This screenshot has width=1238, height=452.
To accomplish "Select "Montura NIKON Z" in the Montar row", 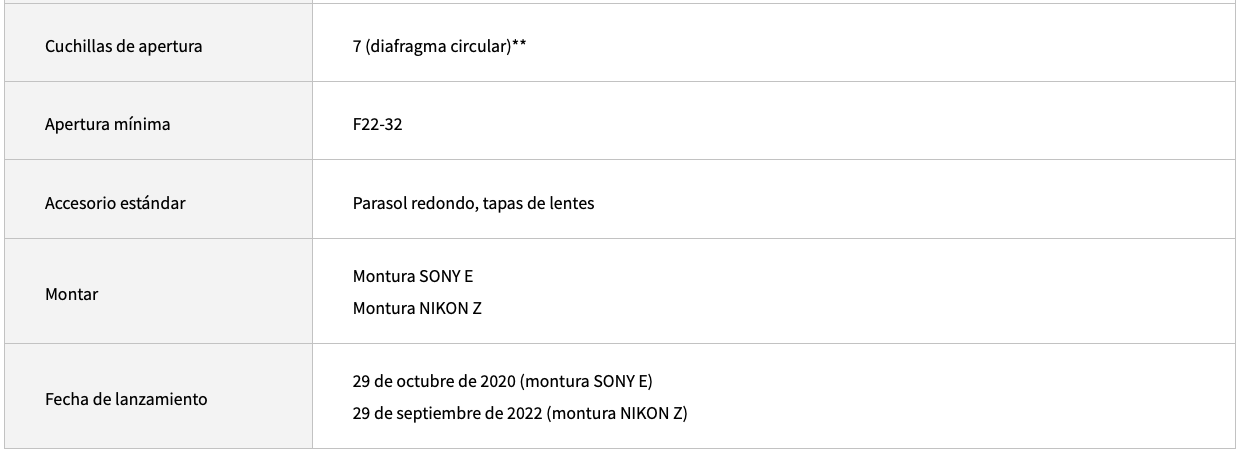I will (x=417, y=308).
